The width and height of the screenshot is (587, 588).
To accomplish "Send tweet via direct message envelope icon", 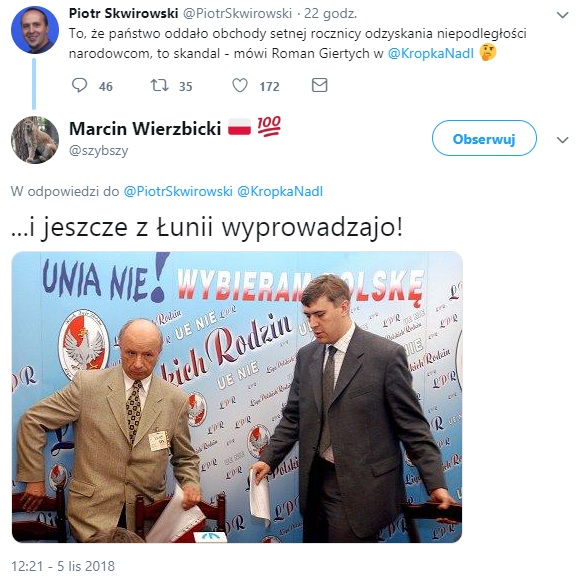I will pos(320,85).
